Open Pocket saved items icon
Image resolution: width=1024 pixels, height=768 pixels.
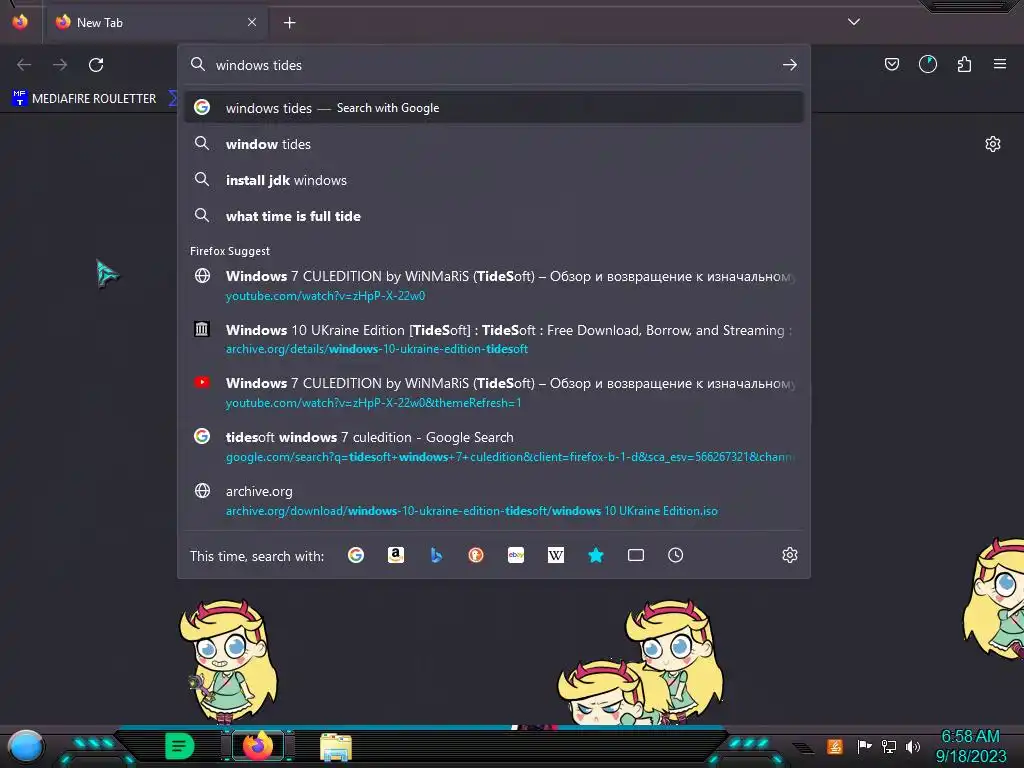click(891, 64)
